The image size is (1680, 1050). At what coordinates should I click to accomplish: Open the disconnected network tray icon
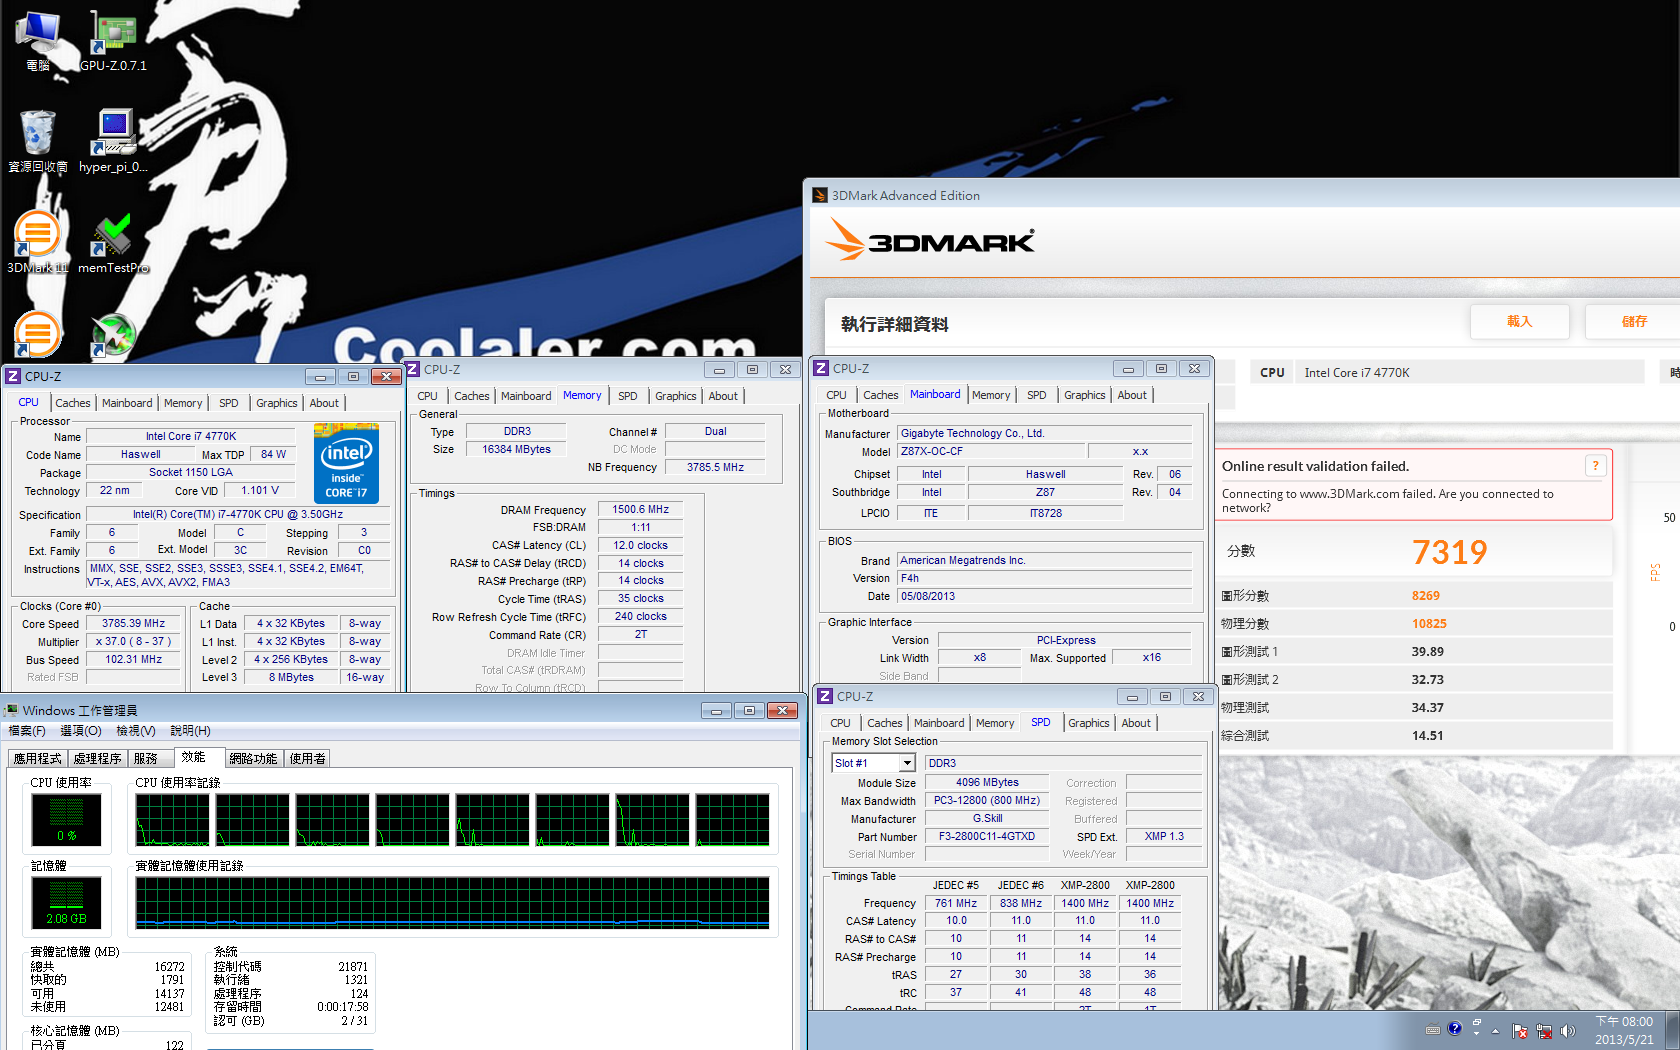(x=1544, y=1031)
